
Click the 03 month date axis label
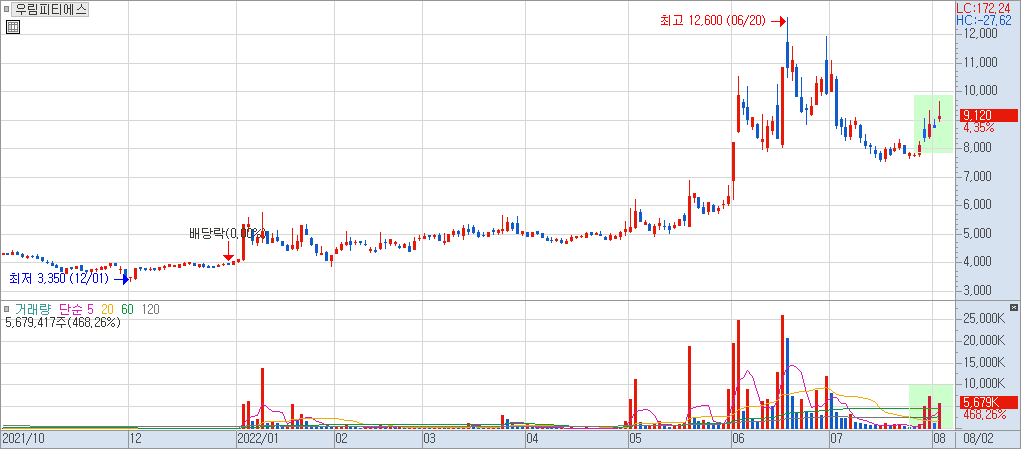430,439
